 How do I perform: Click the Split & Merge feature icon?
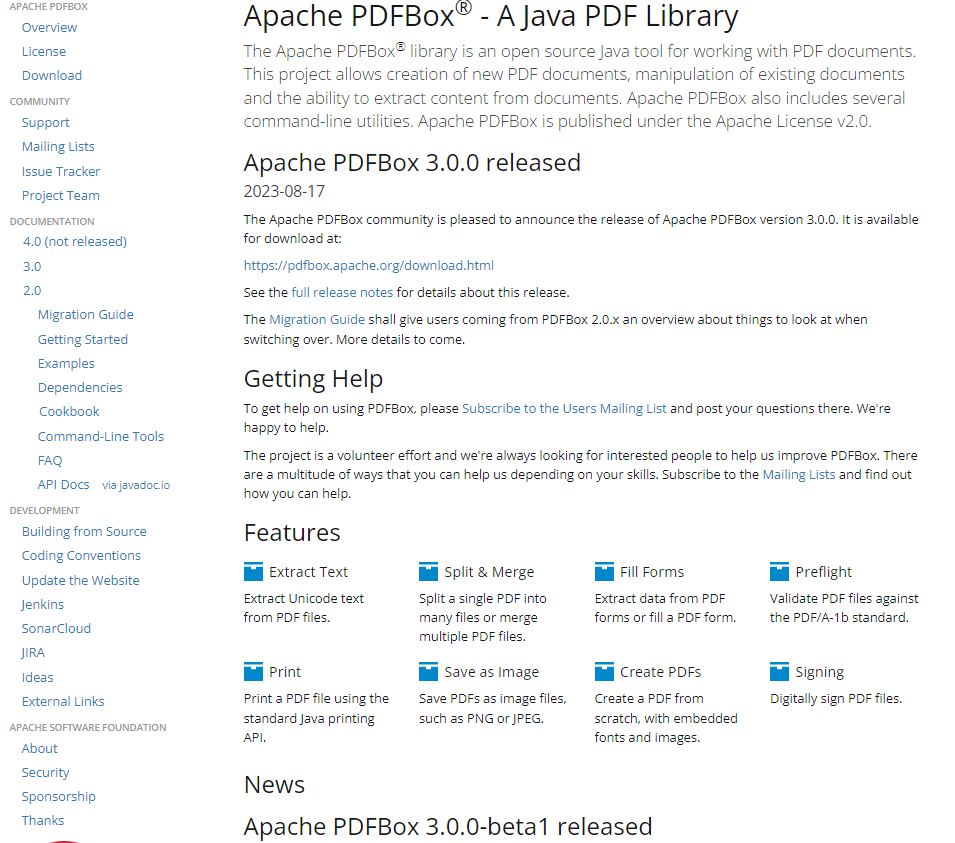tap(429, 572)
